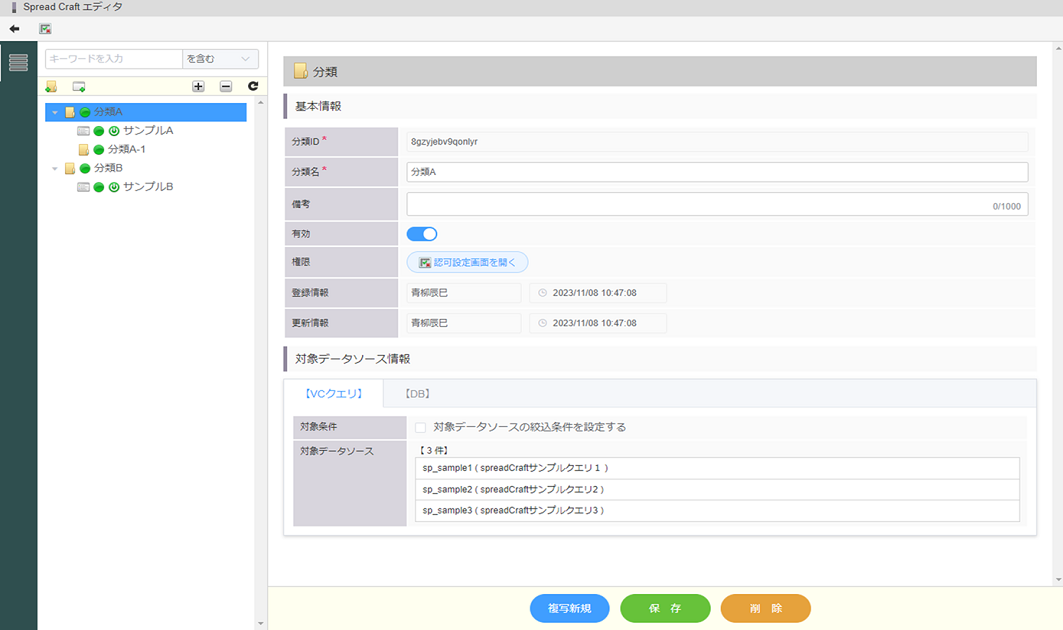
Task: Check 対象データソースの絞込条件を設定する checkbox
Action: tap(420, 427)
